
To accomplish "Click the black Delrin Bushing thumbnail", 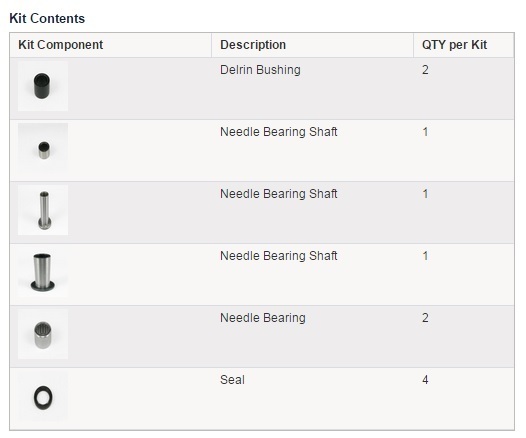I will [43, 86].
